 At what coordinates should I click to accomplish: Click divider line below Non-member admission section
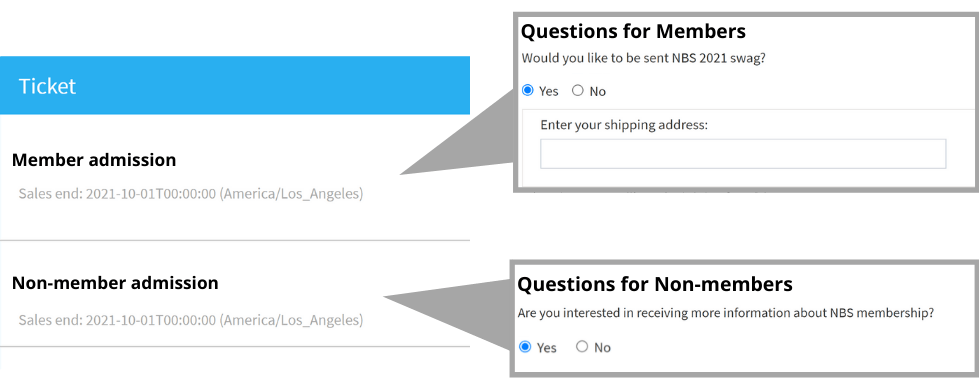[235, 346]
